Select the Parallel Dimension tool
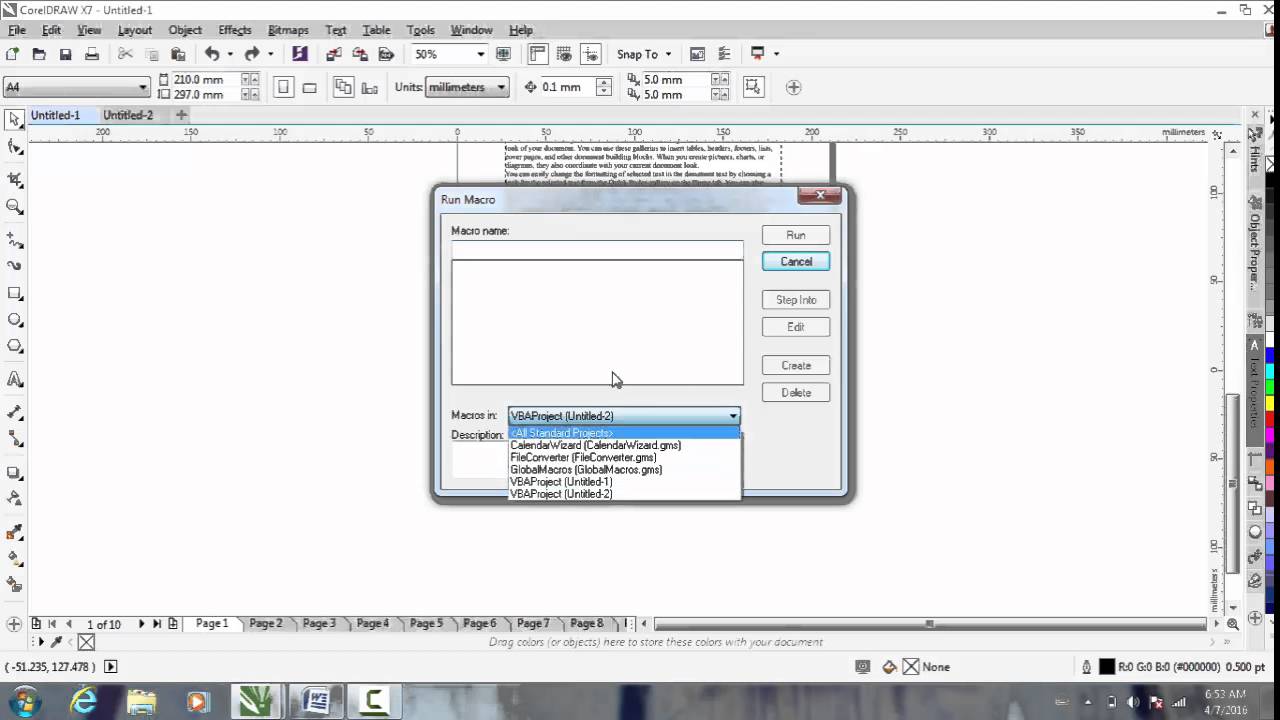 point(14,412)
